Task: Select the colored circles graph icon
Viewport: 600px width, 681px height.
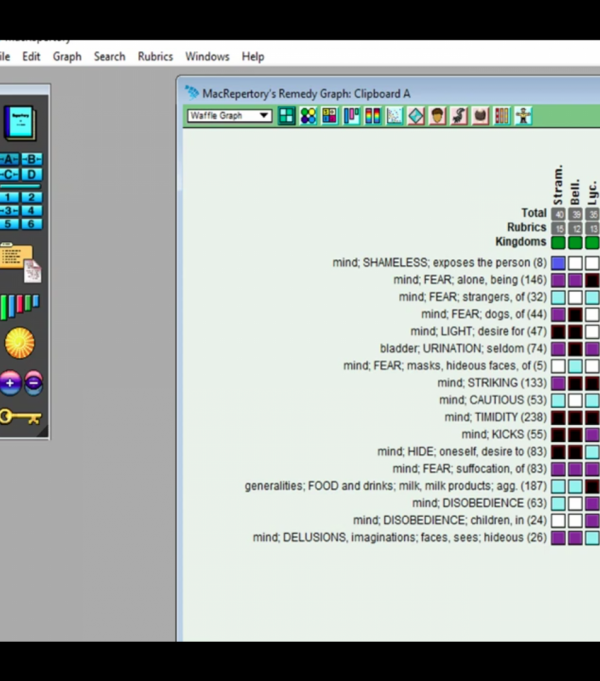Action: [308, 116]
